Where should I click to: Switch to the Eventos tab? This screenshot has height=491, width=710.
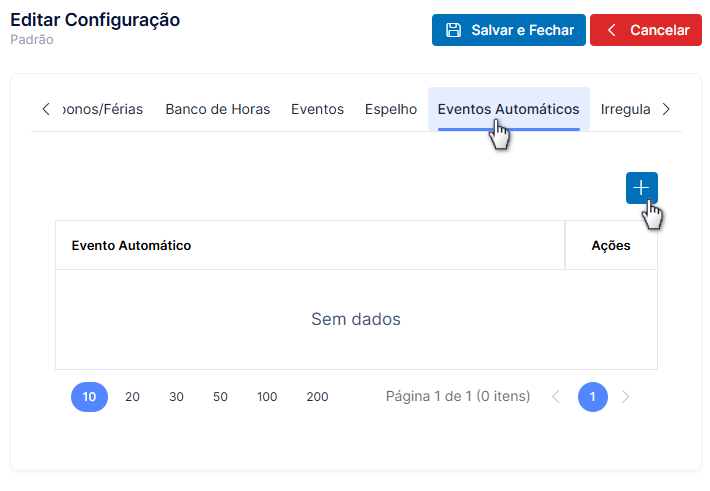(x=317, y=109)
